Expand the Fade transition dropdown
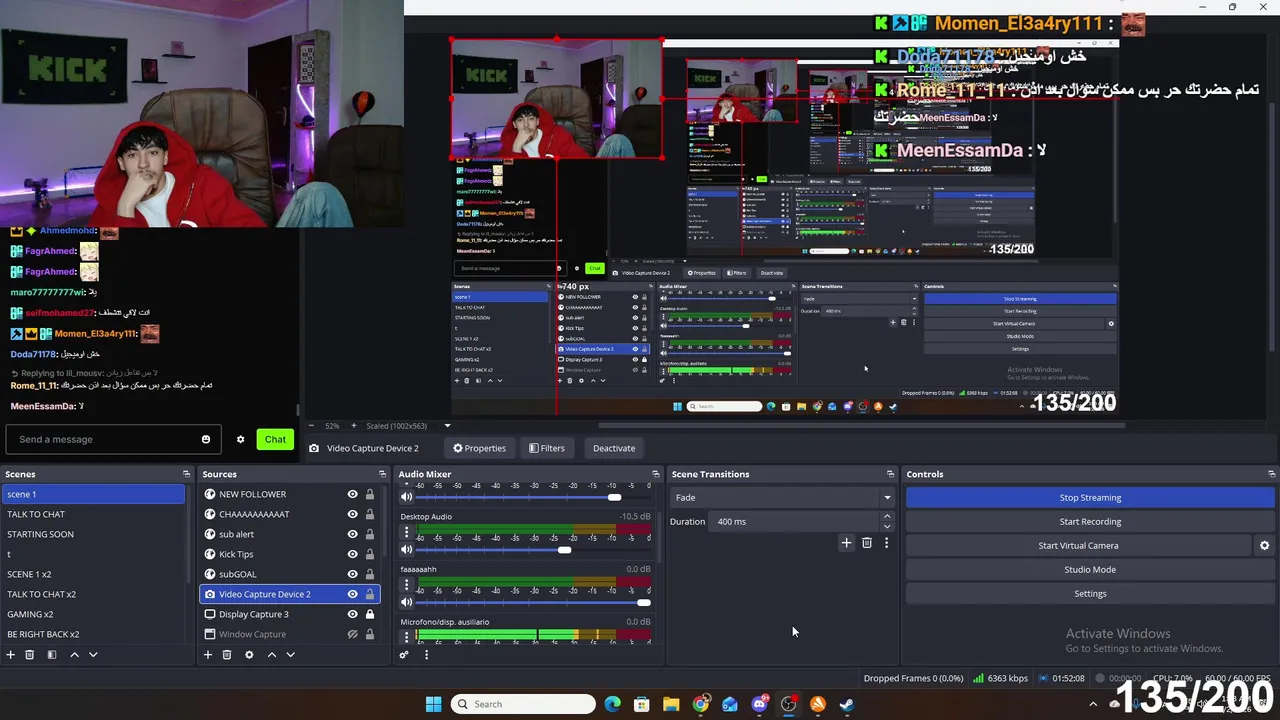 [x=886, y=497]
